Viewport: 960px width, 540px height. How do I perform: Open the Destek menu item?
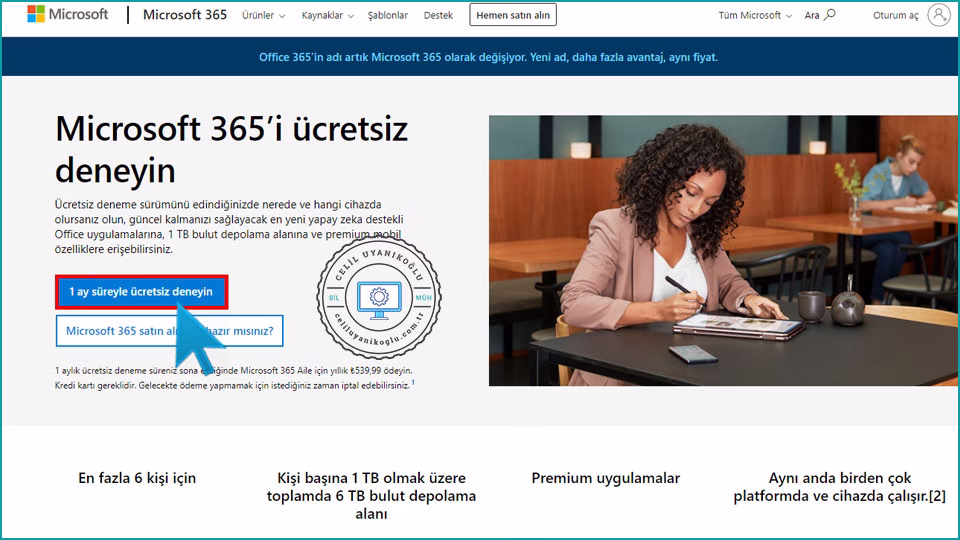click(438, 15)
